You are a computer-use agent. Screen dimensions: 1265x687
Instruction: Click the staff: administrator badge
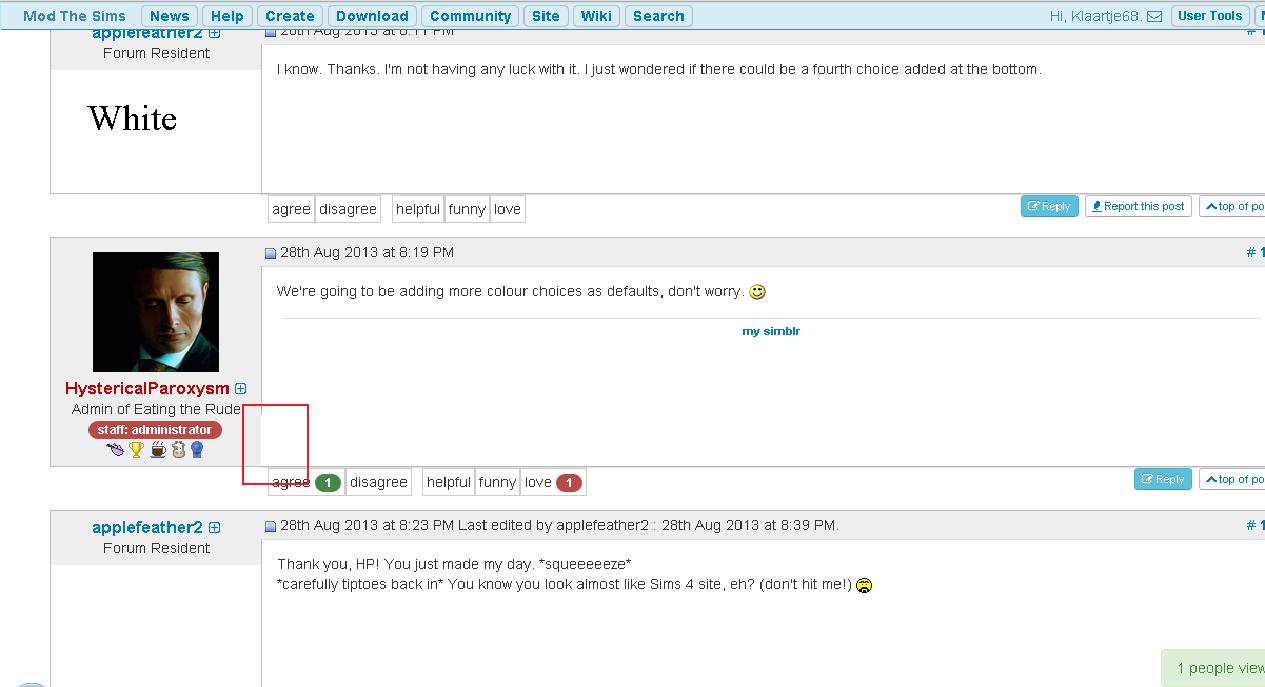point(156,429)
